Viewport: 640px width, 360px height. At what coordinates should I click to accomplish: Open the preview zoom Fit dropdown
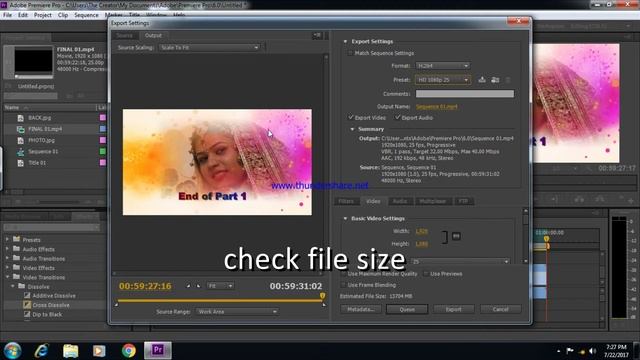(x=220, y=286)
